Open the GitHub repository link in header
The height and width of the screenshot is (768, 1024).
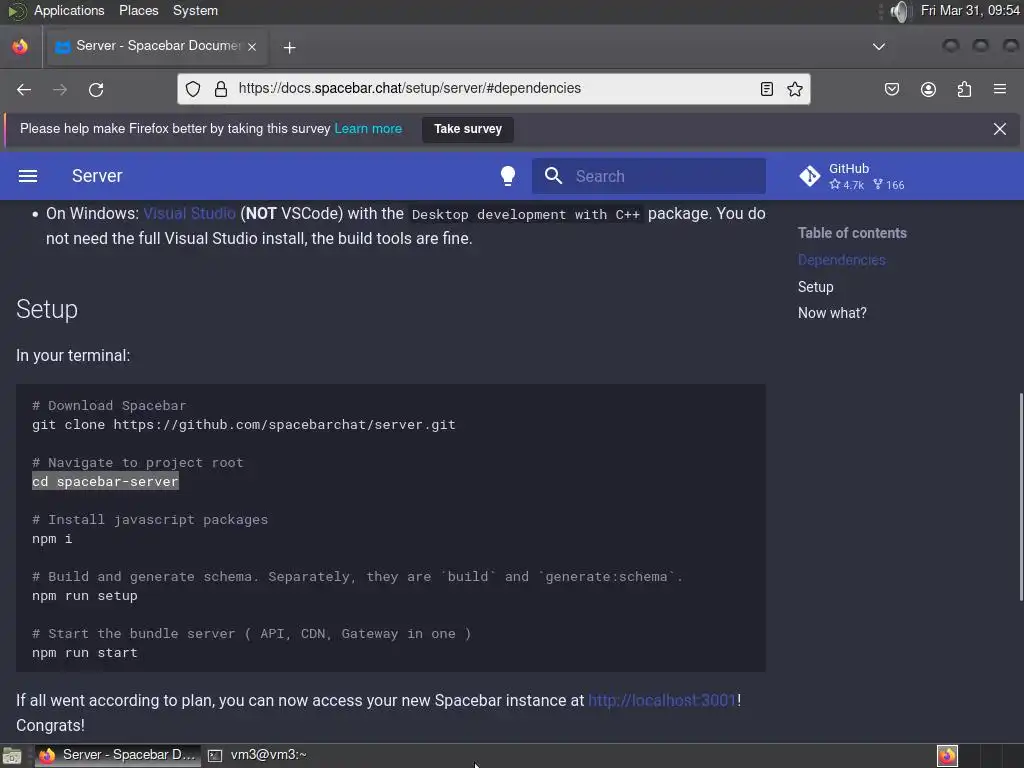[852, 176]
